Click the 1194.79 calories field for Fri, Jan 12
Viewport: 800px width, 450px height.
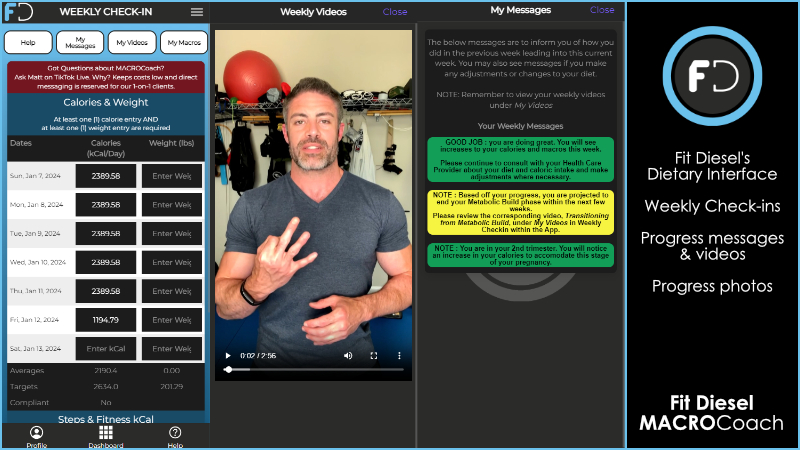(106, 320)
